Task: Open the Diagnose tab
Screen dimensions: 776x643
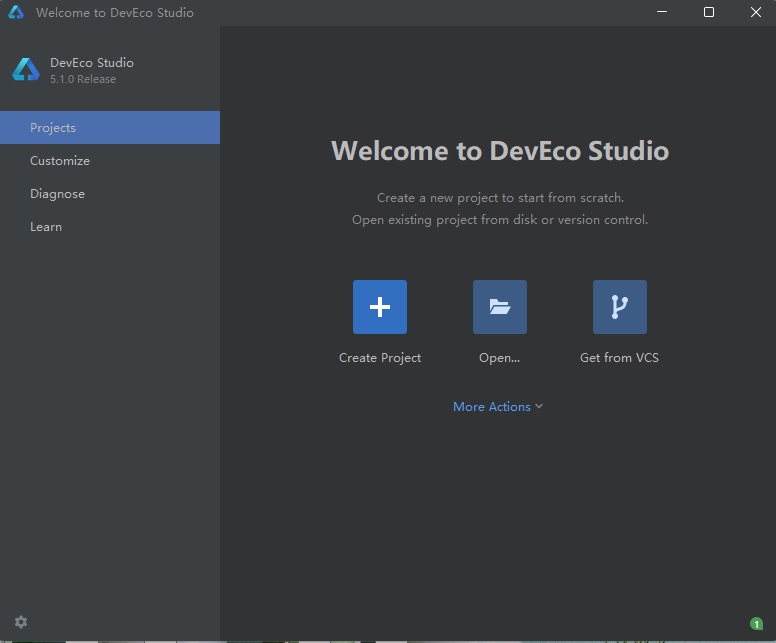Action: click(110, 194)
